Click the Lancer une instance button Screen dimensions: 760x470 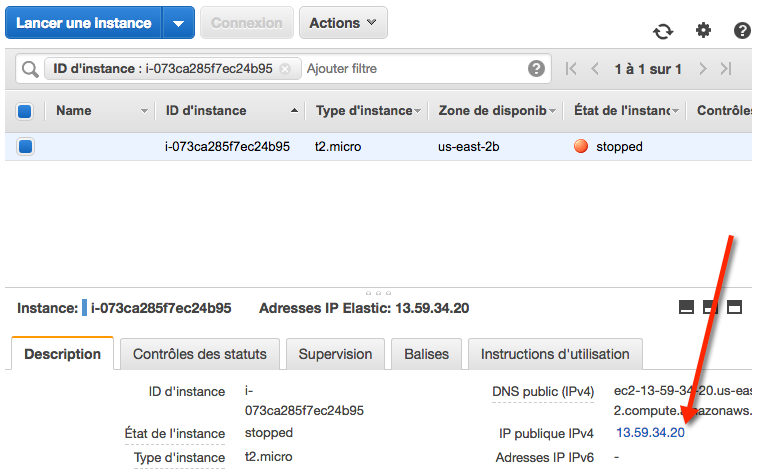coord(83,23)
